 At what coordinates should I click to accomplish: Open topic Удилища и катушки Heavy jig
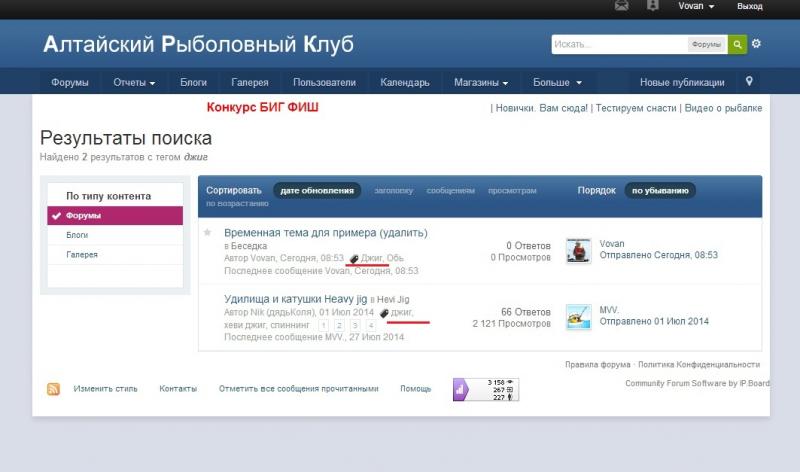point(296,299)
